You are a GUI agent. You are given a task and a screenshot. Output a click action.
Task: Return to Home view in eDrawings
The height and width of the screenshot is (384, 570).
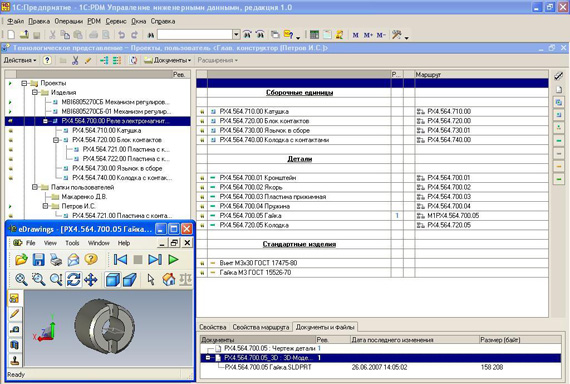[x=169, y=279]
